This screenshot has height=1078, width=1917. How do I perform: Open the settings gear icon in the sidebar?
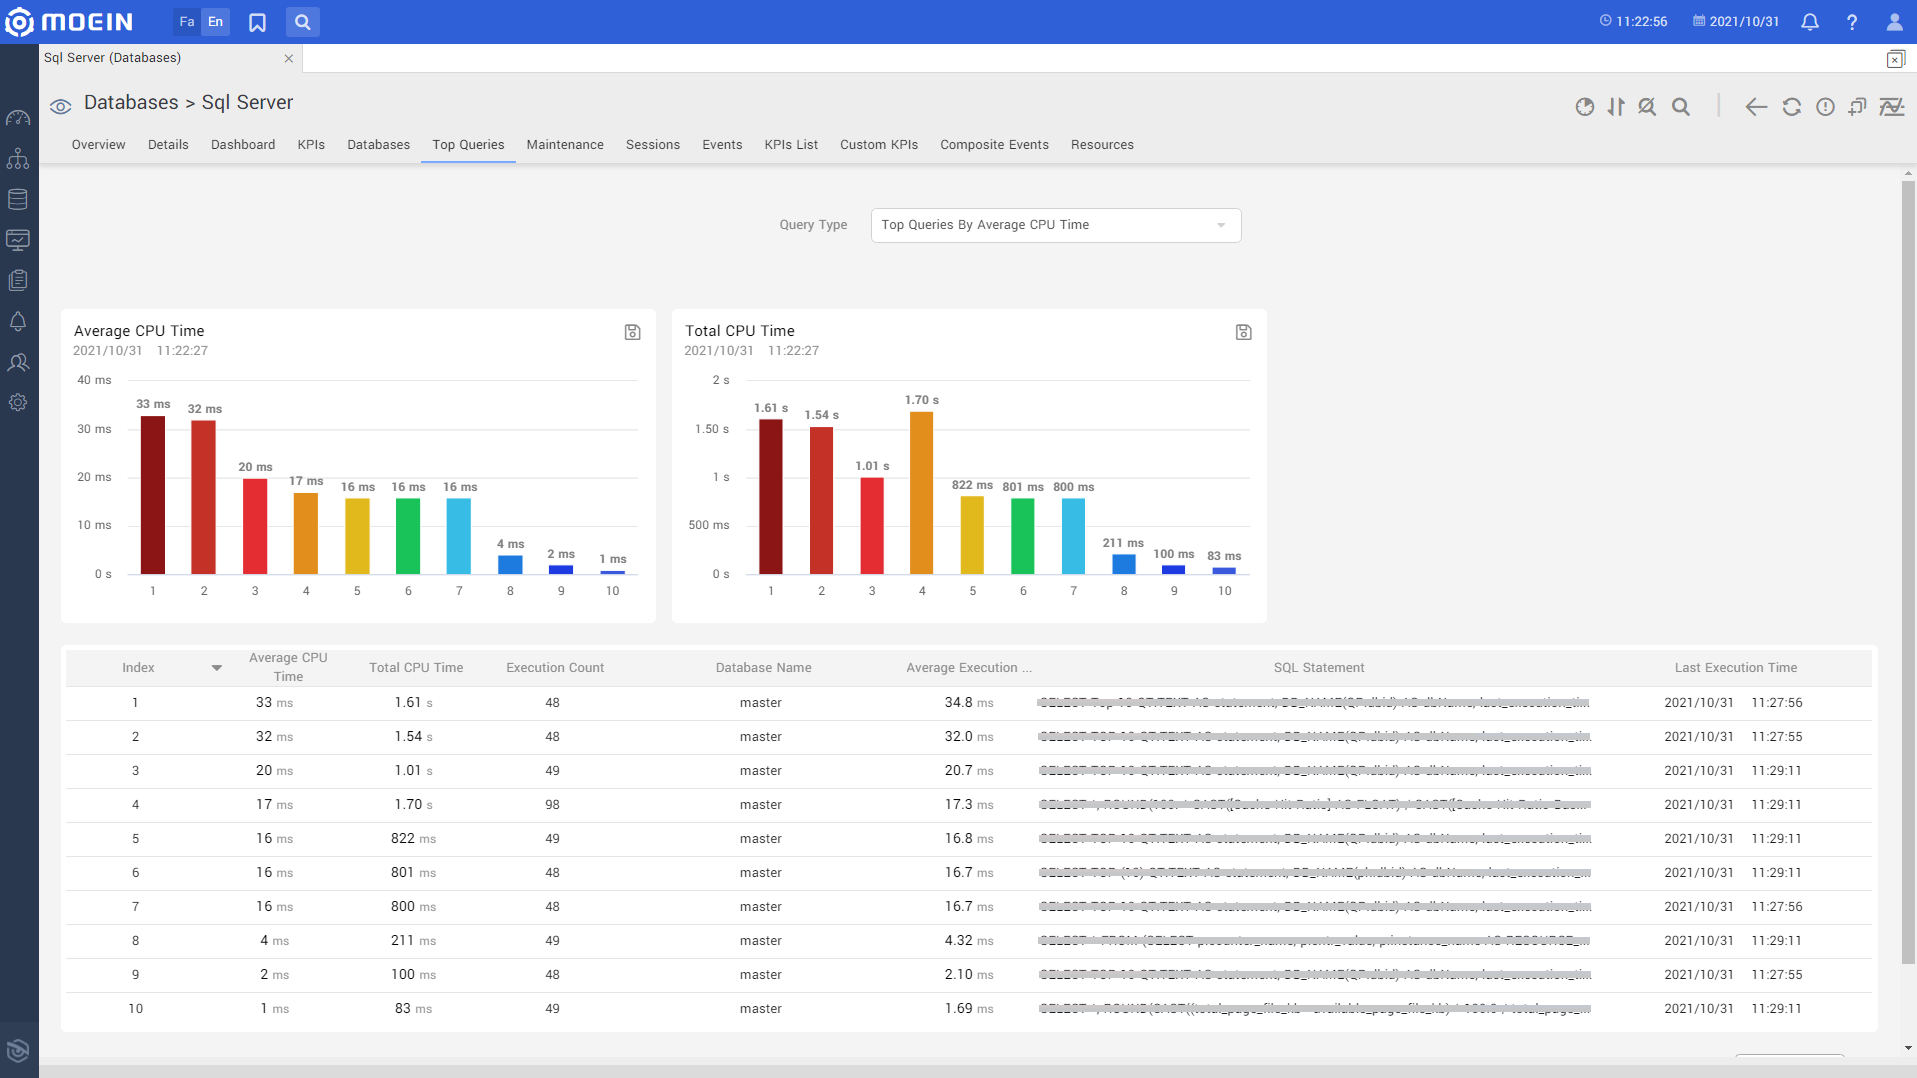(18, 403)
